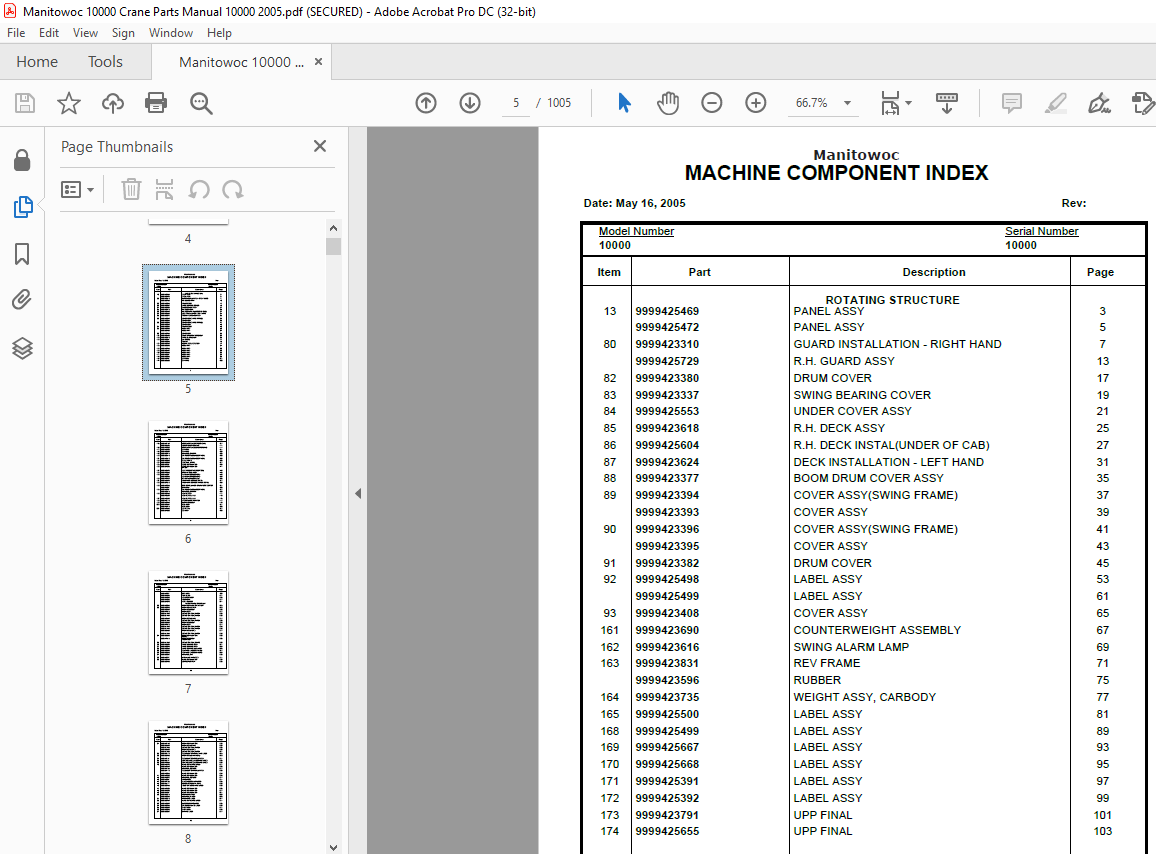The width and height of the screenshot is (1156, 854).
Task: Click the WEIGHT ASSY, CARBODY entry
Action: [x=865, y=697]
